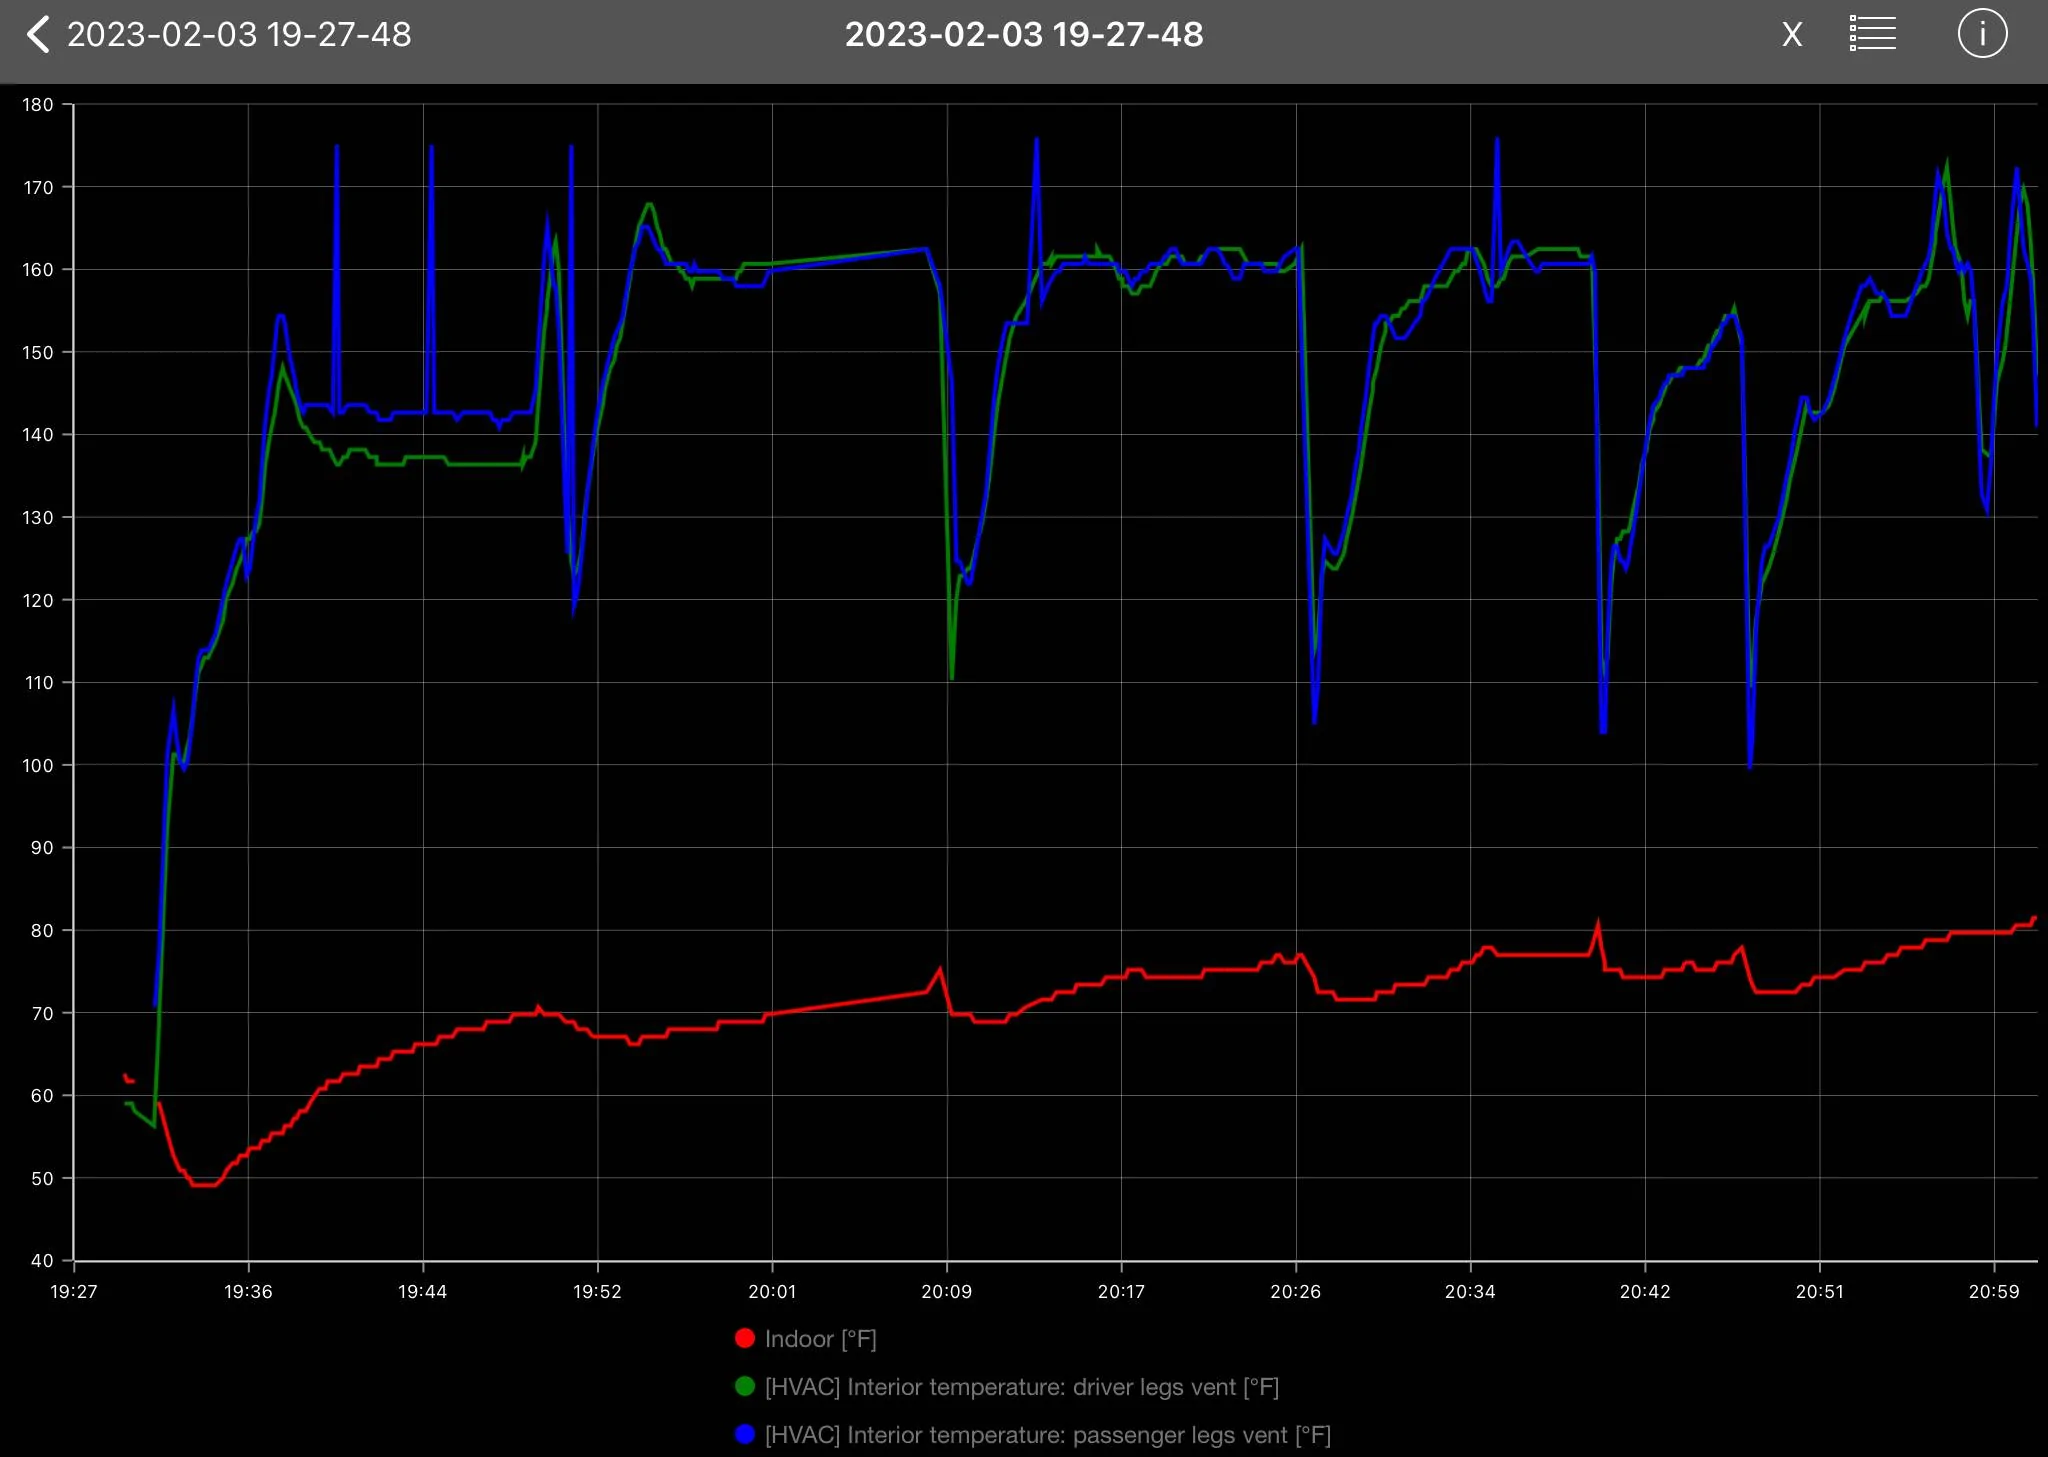The image size is (2048, 1457).
Task: Tap the X icon in the top bar
Action: click(1792, 35)
